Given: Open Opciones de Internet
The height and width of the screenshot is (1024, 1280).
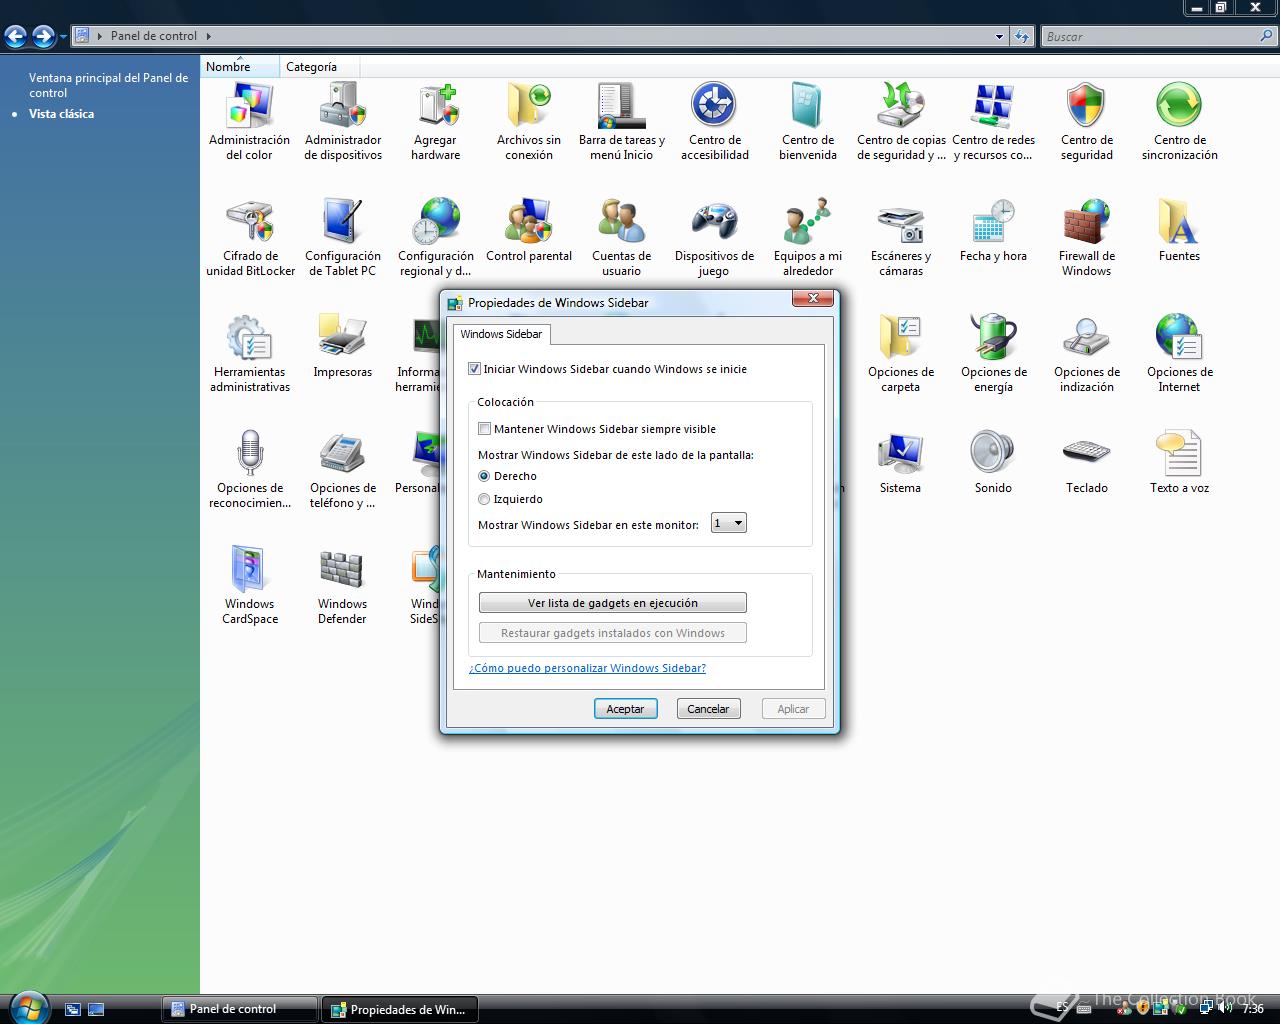Looking at the screenshot, I should (1179, 354).
